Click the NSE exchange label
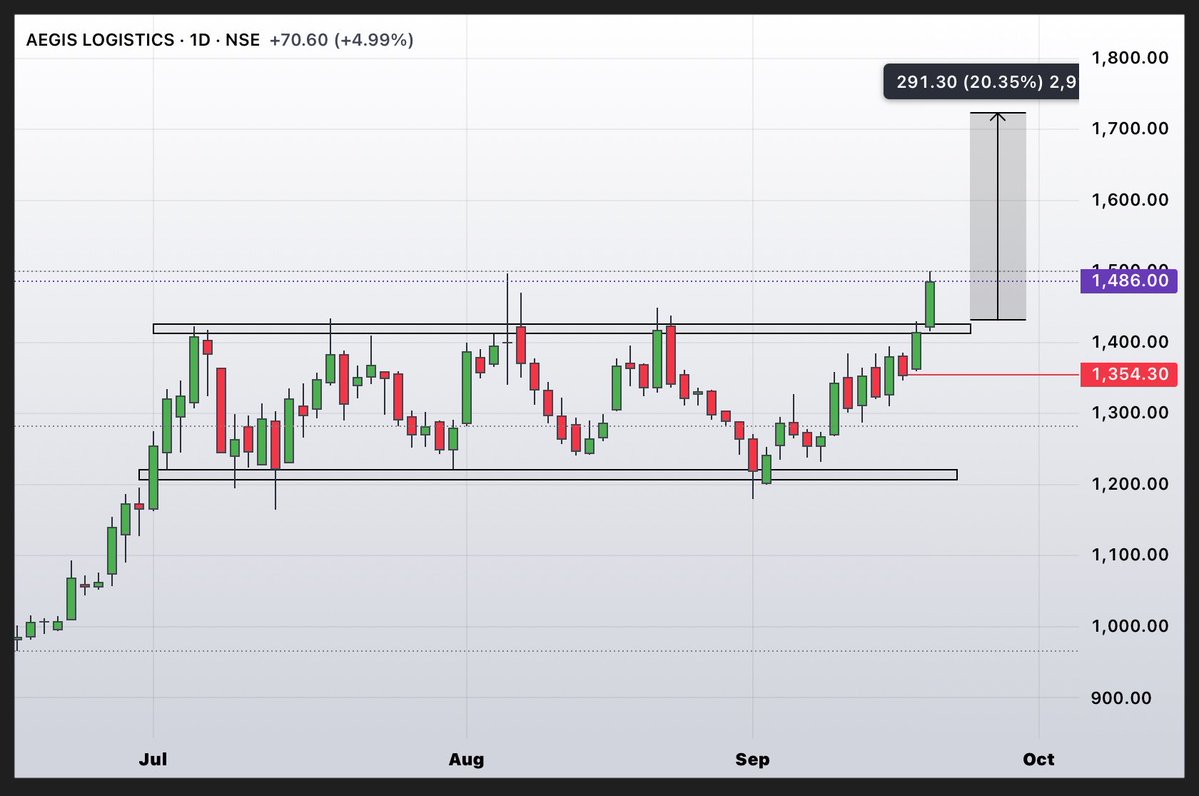The width and height of the screenshot is (1199, 796). pyautogui.click(x=242, y=40)
